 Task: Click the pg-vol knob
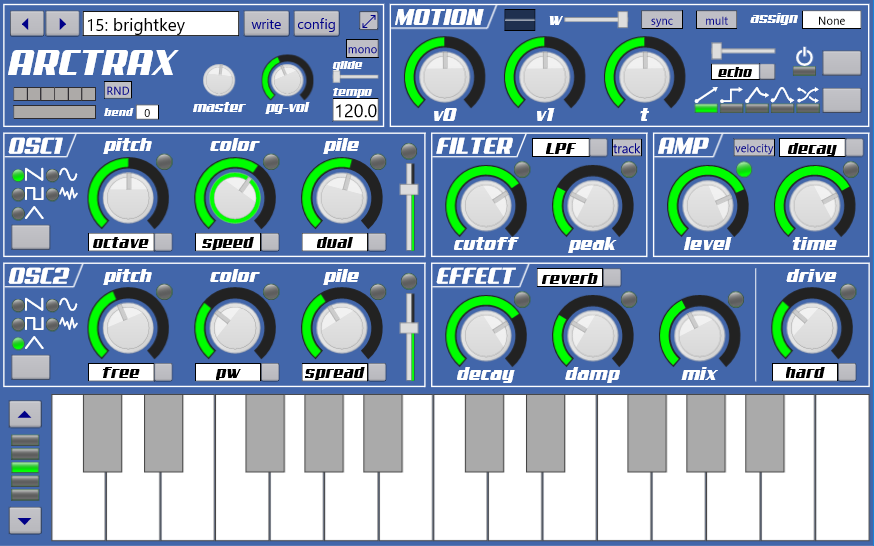(x=288, y=81)
